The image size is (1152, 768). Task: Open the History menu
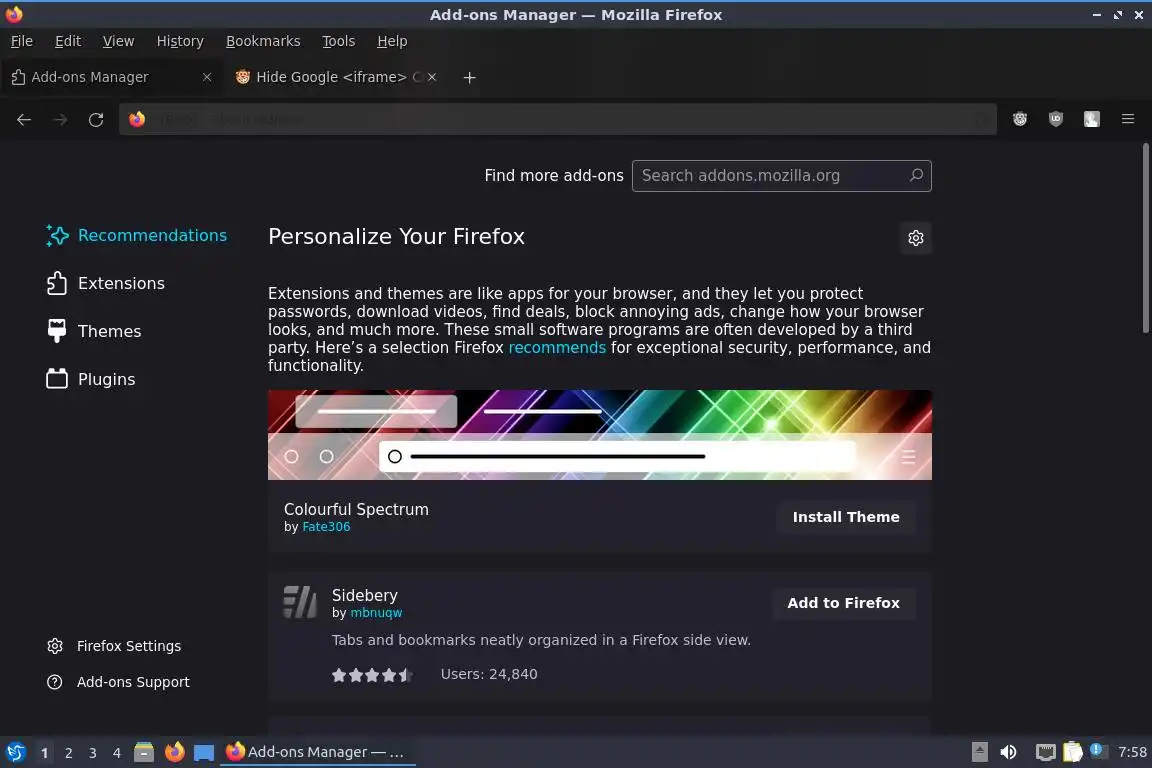point(180,41)
